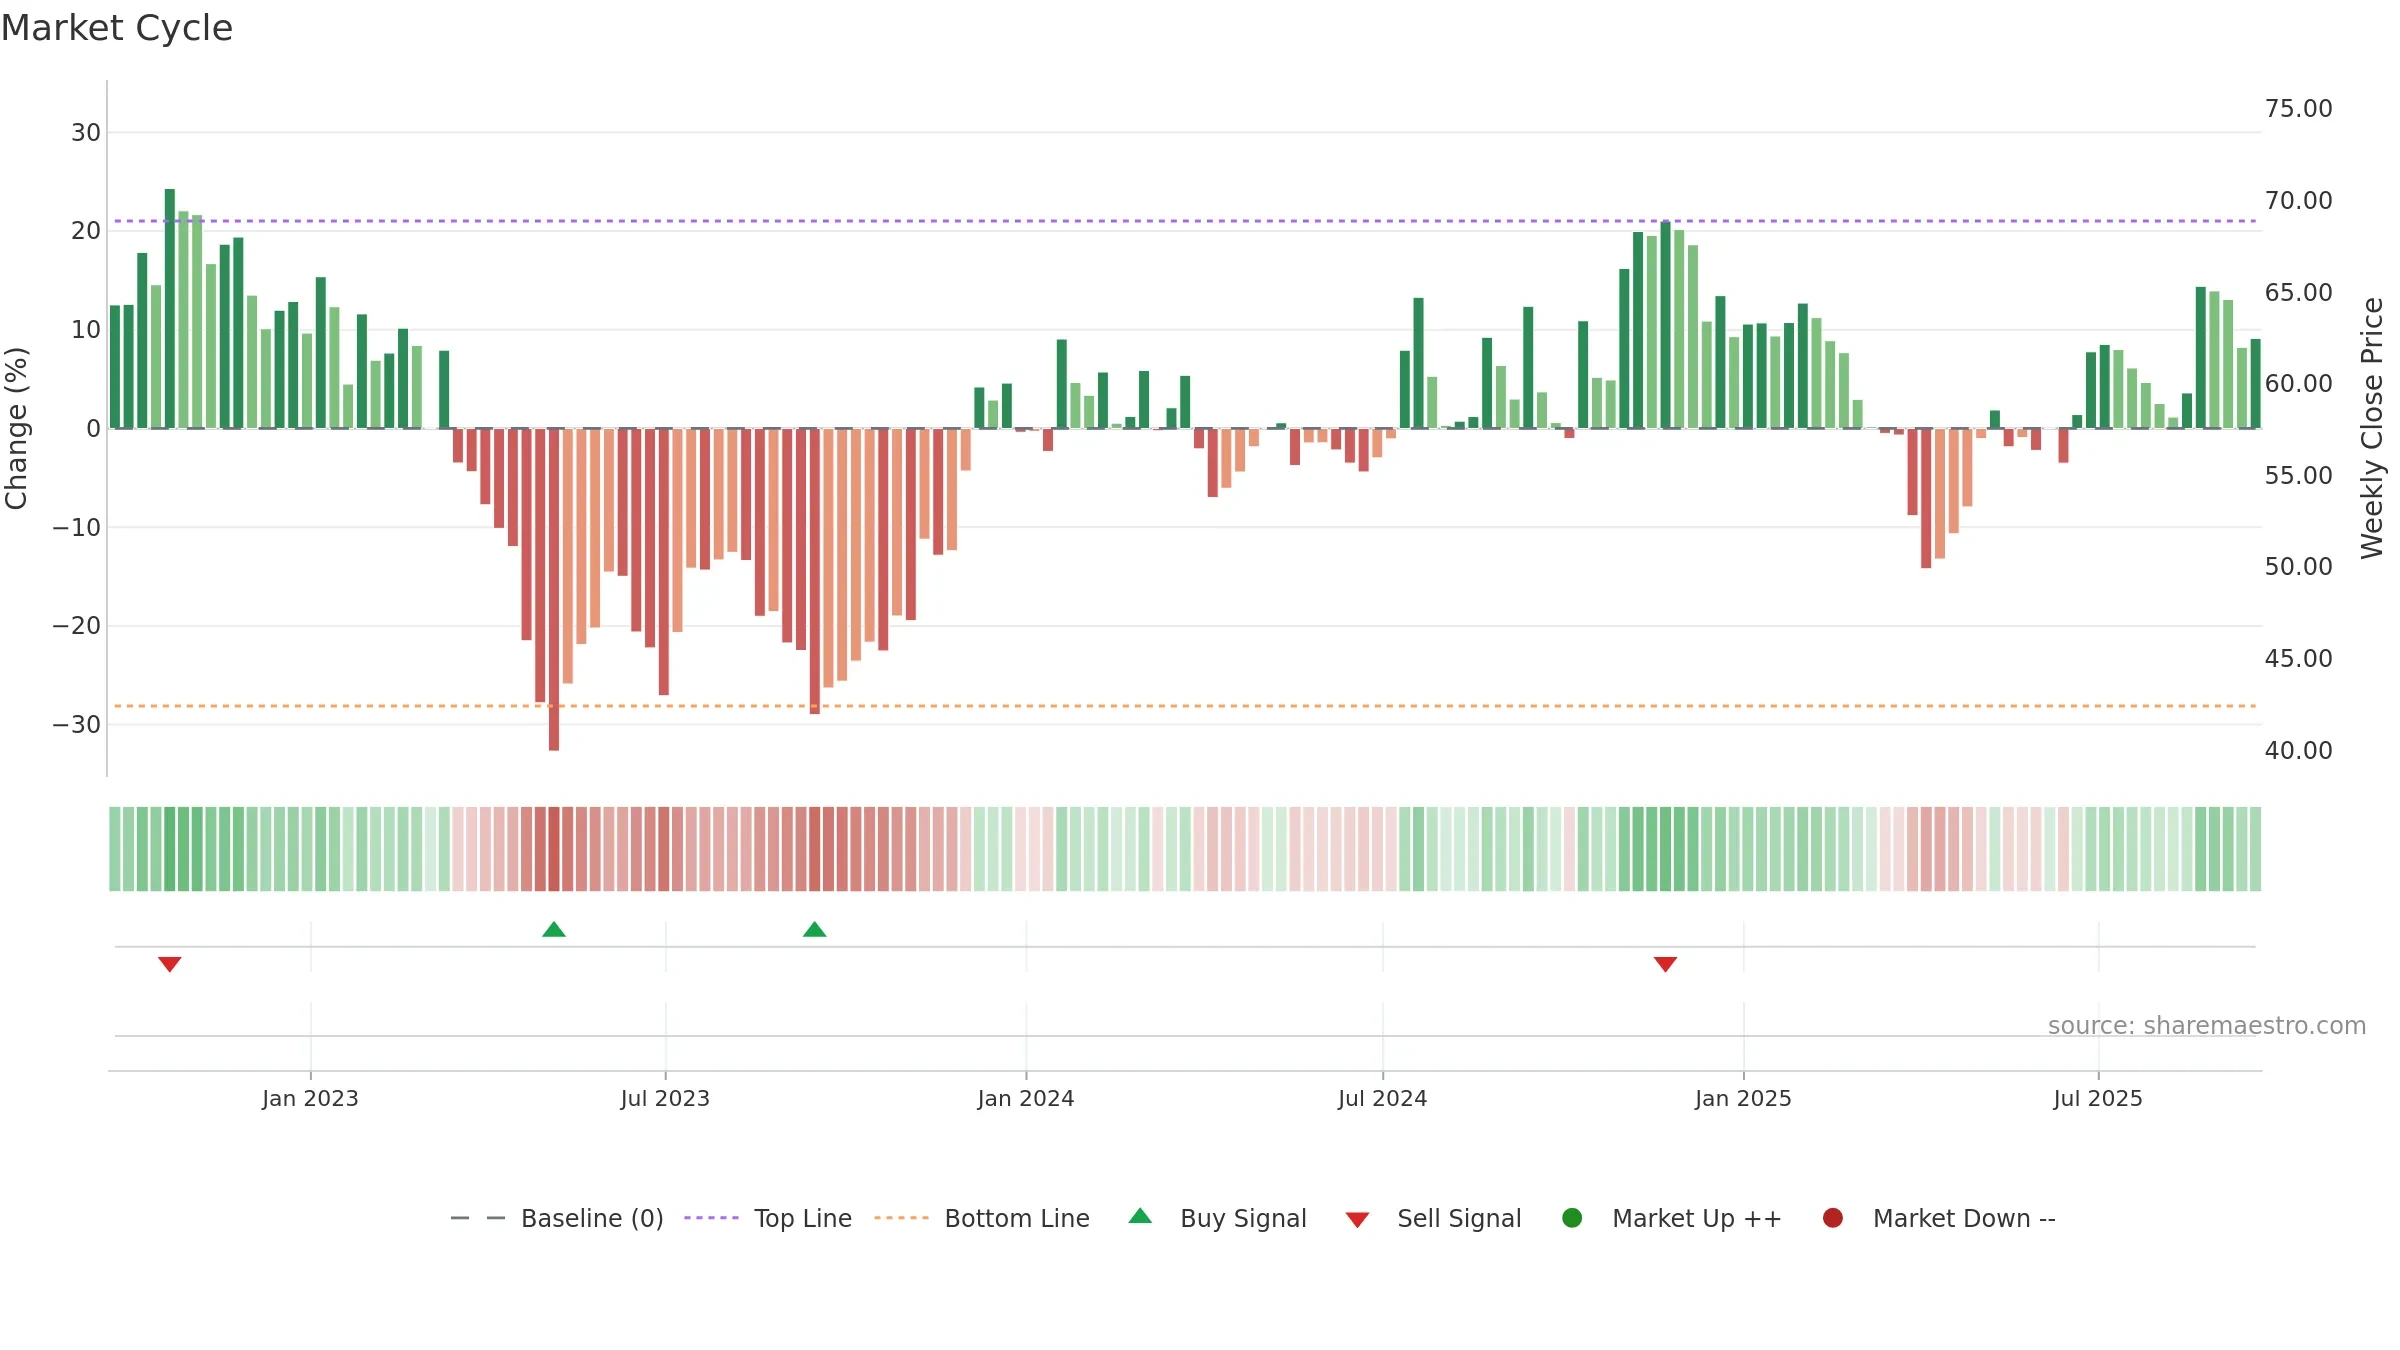Click the Jul 2024 axis label
Screen dimensions: 2400x1350
tap(1383, 1099)
